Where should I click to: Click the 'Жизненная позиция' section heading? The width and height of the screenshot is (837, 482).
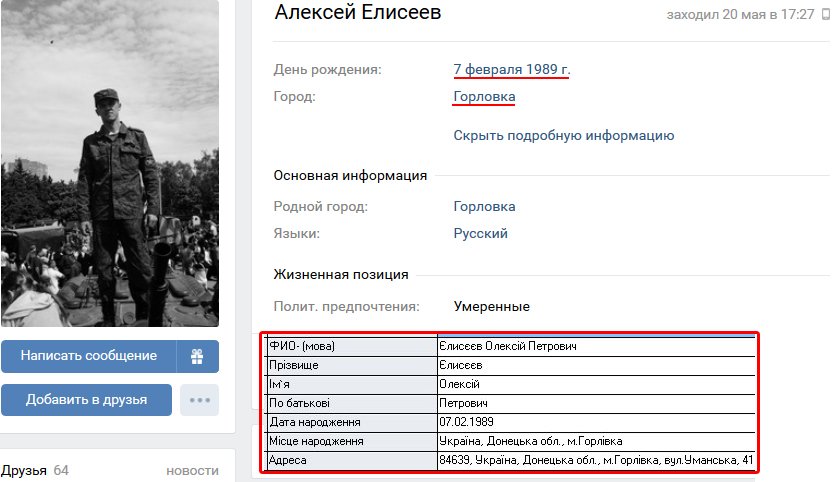pos(341,275)
